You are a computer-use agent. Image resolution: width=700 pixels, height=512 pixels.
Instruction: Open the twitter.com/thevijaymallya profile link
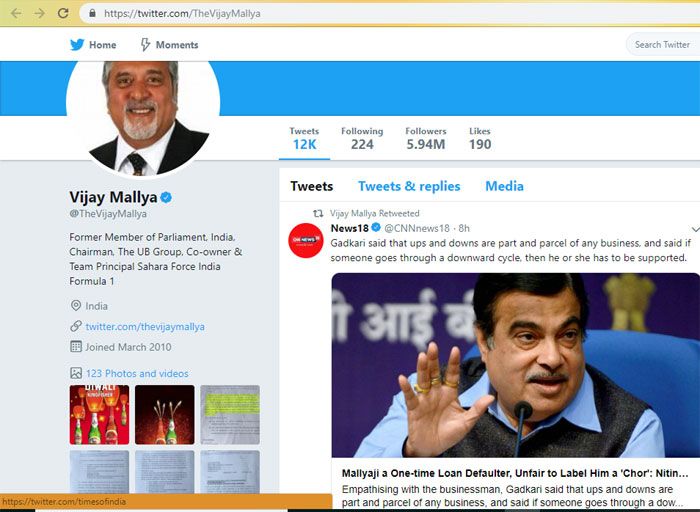[x=145, y=327]
